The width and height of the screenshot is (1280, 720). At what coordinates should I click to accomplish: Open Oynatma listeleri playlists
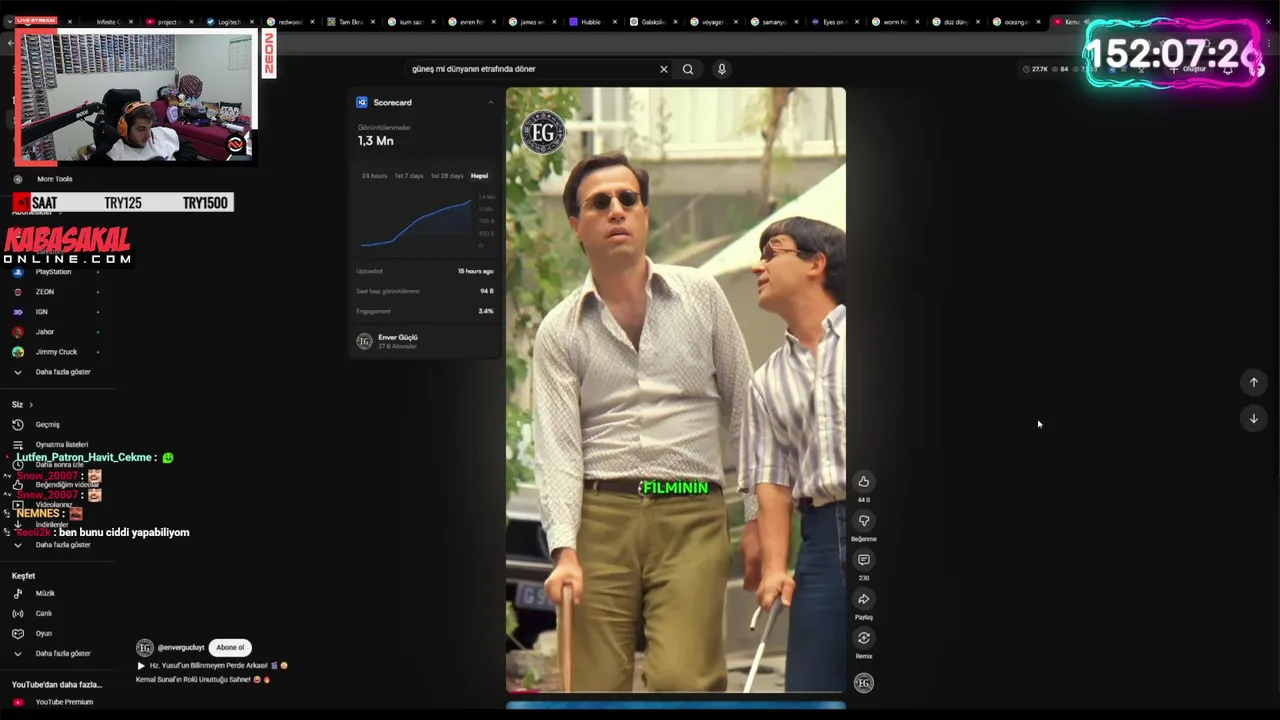[62, 444]
